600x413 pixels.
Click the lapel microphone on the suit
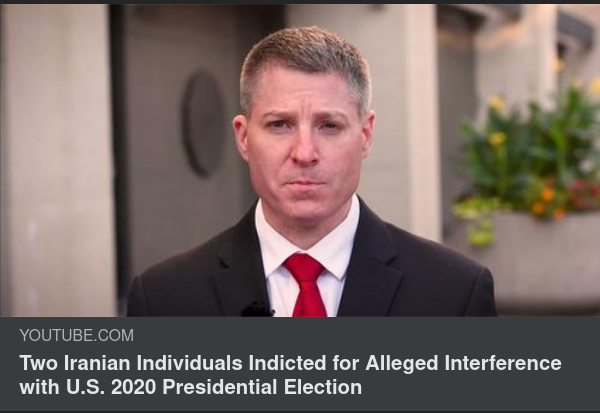(257, 309)
